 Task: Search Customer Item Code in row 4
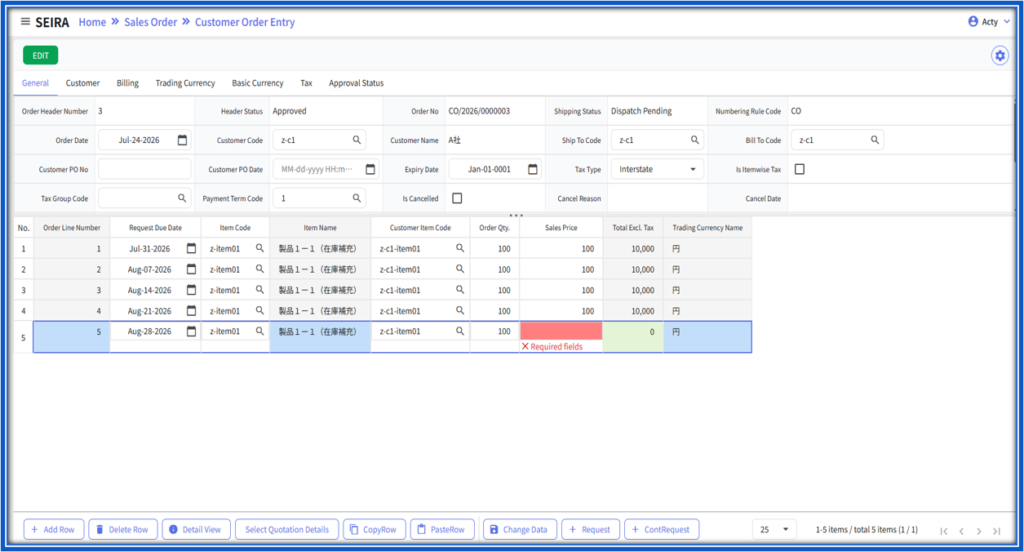(x=460, y=311)
